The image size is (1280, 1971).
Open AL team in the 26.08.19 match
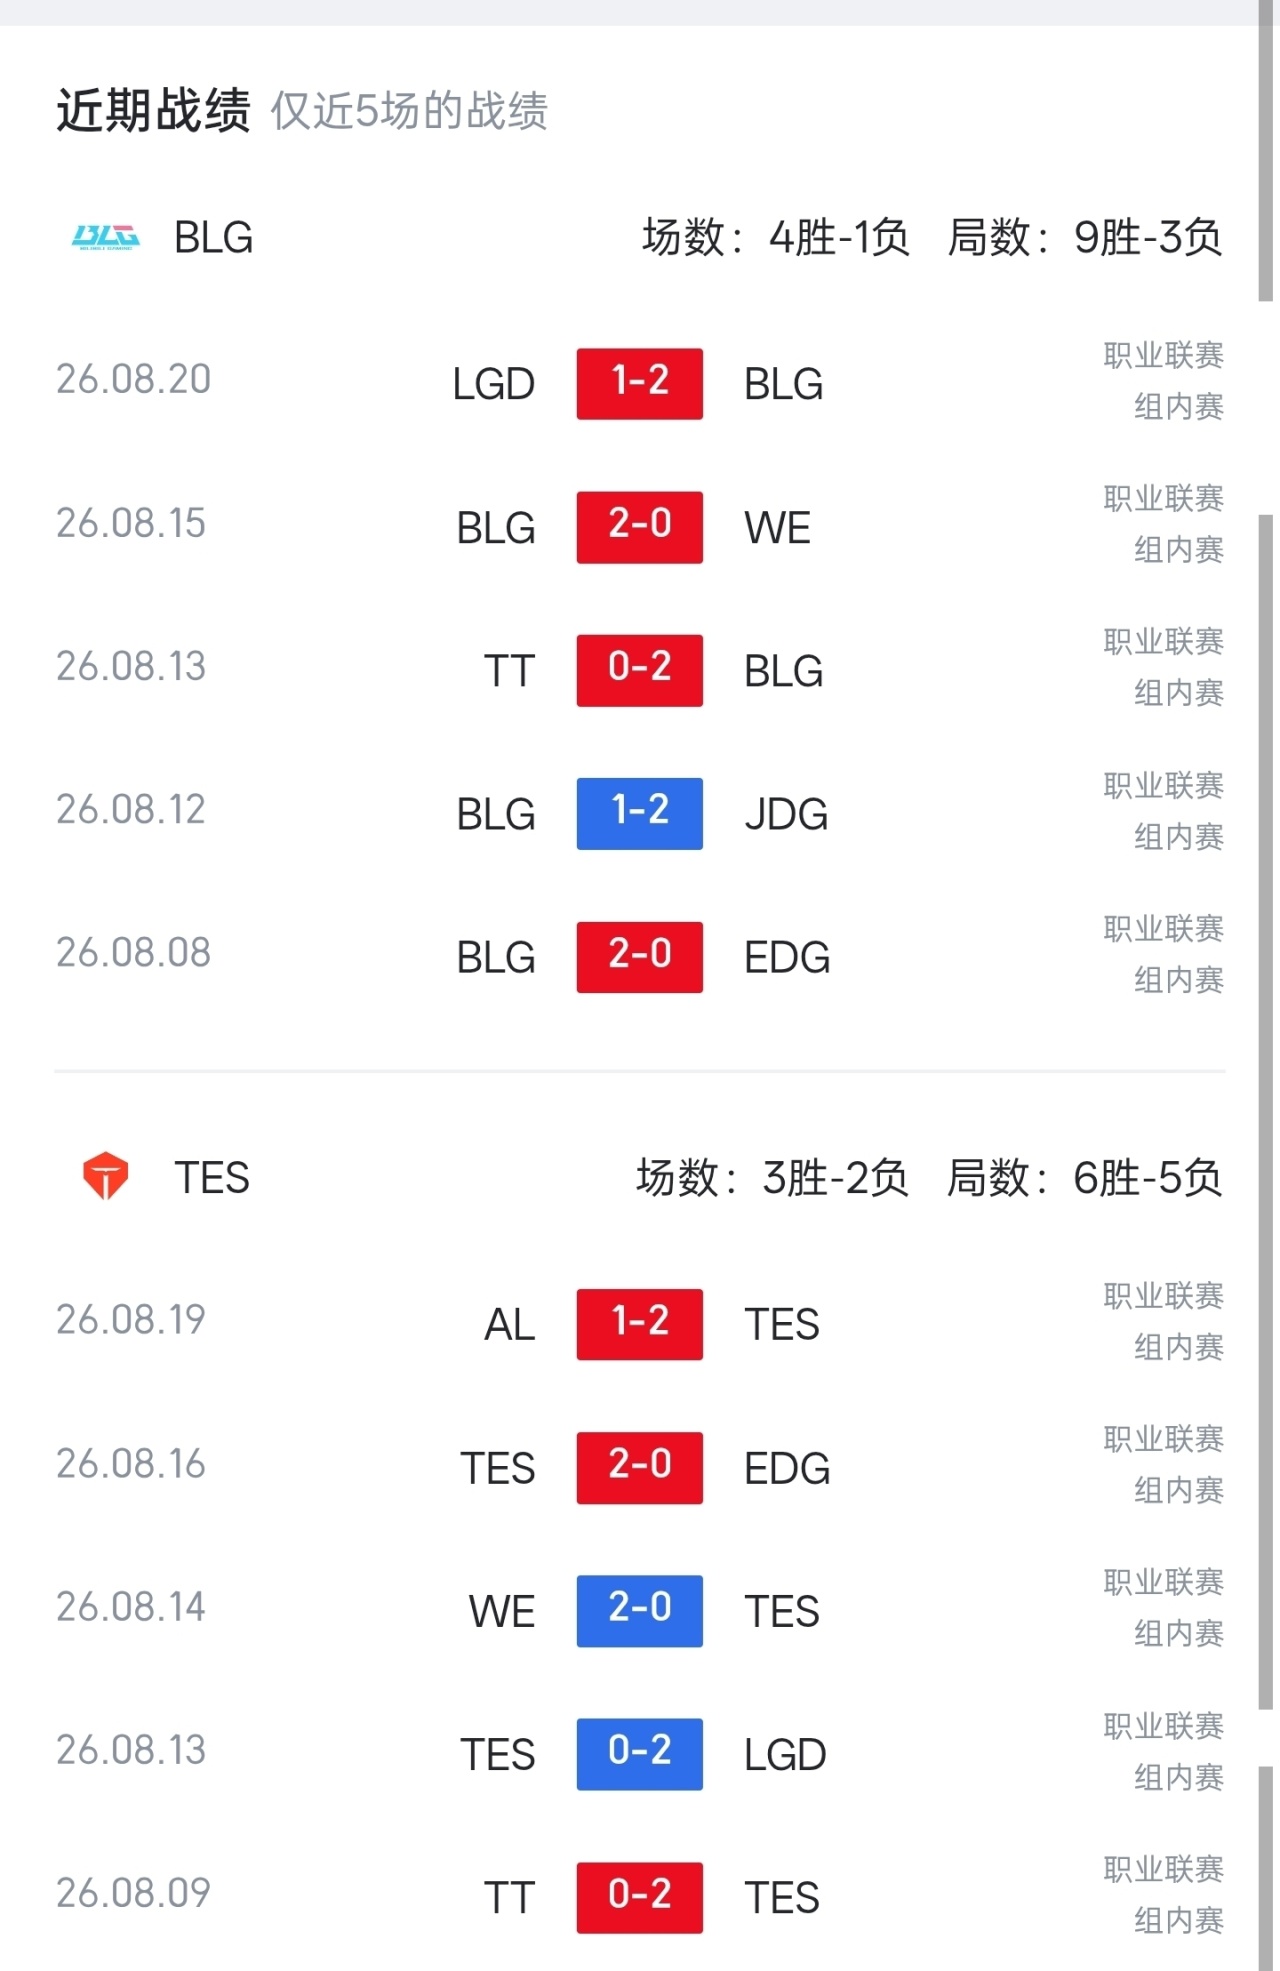510,1325
